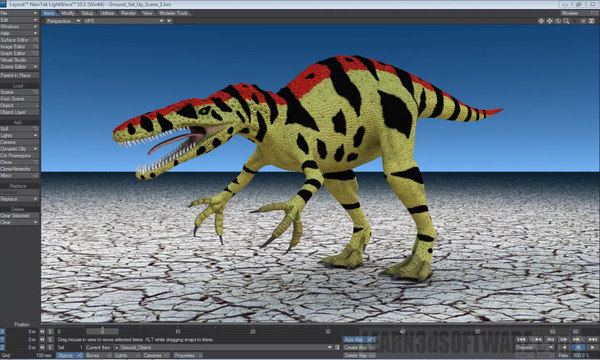Click viewport zoom magnifier icon
The height and width of the screenshot is (360, 600).
566,21
